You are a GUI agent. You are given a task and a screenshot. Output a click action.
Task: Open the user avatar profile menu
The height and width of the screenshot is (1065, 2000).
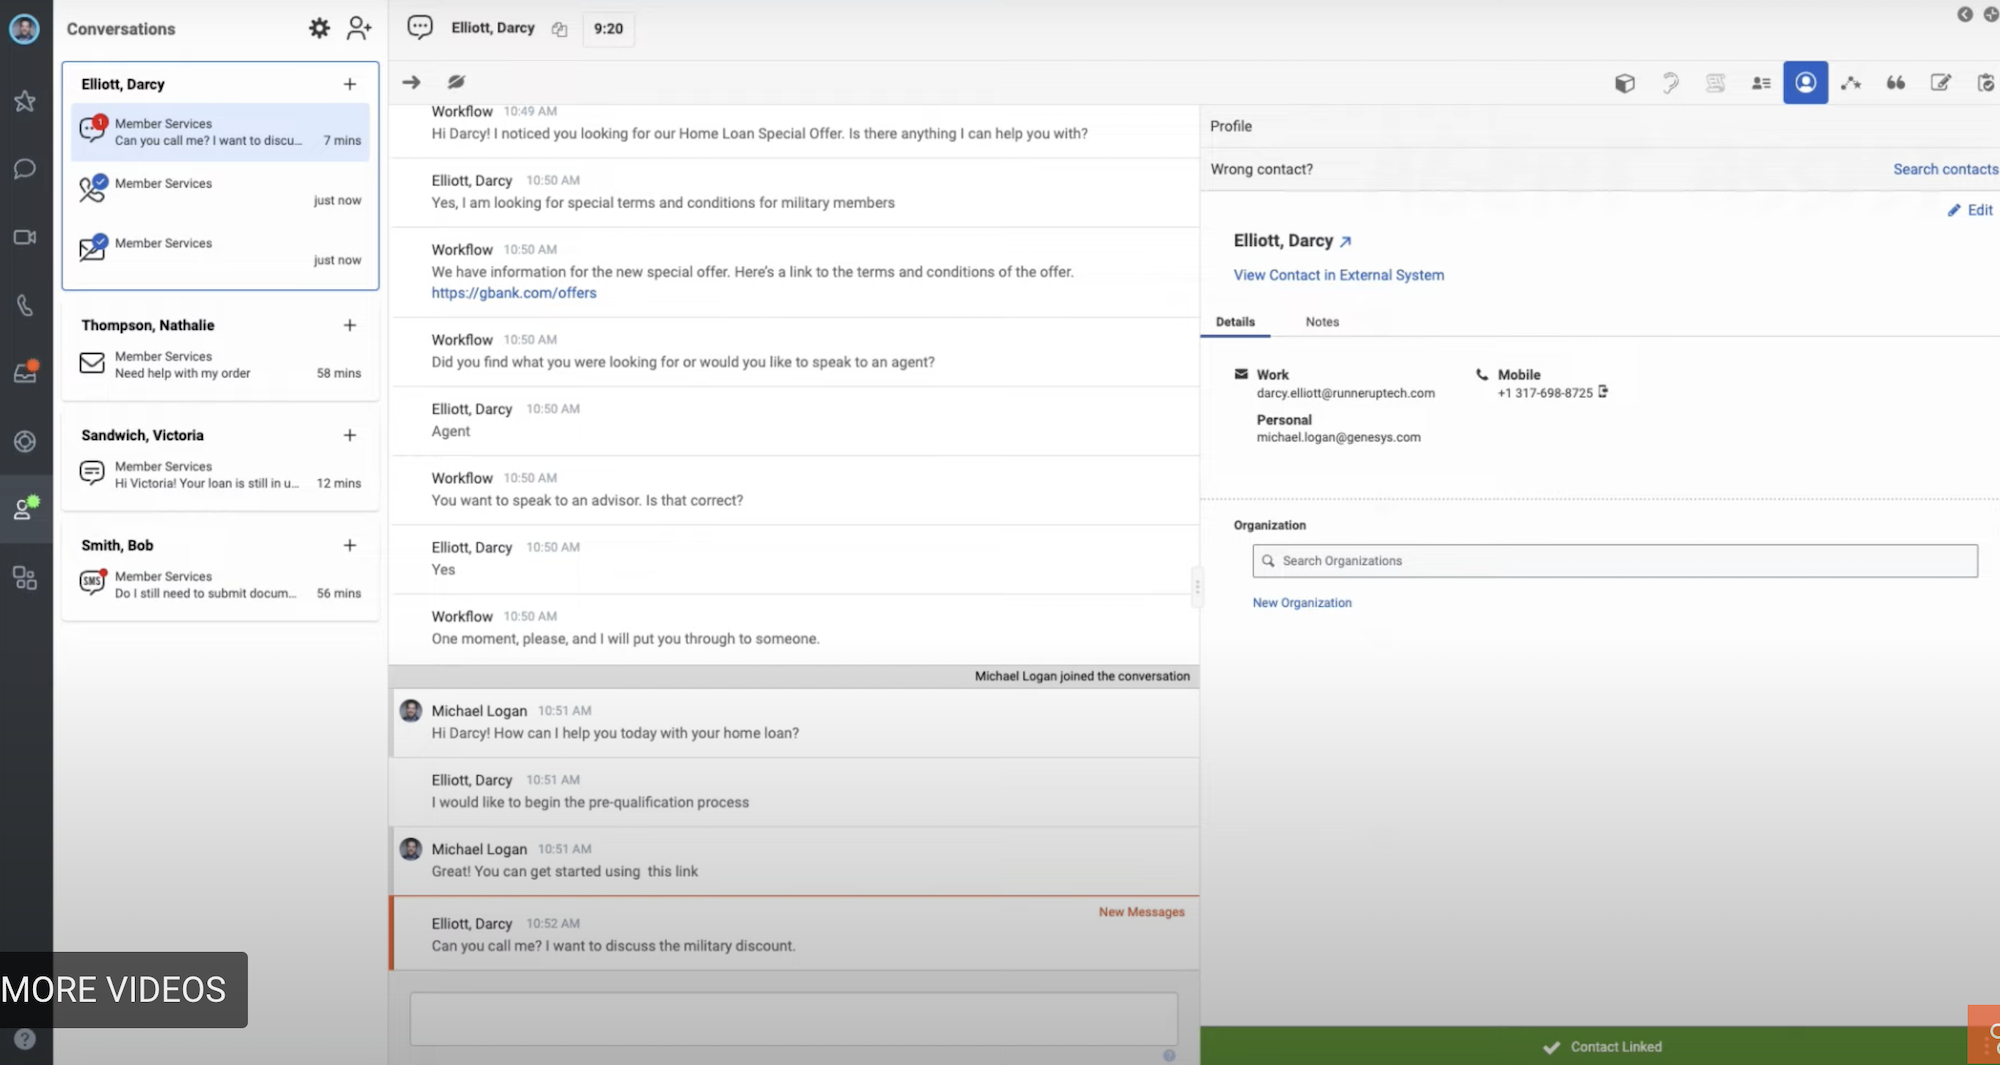(x=24, y=29)
